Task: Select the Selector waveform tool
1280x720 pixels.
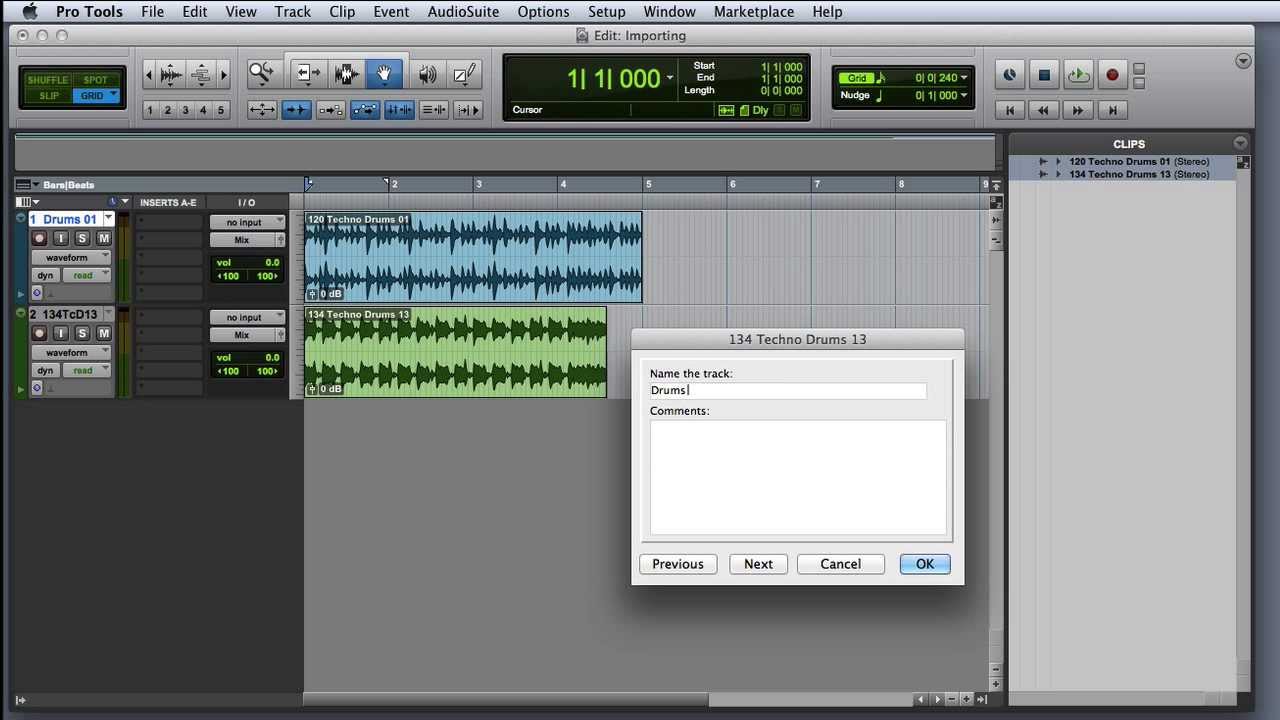Action: pos(346,74)
